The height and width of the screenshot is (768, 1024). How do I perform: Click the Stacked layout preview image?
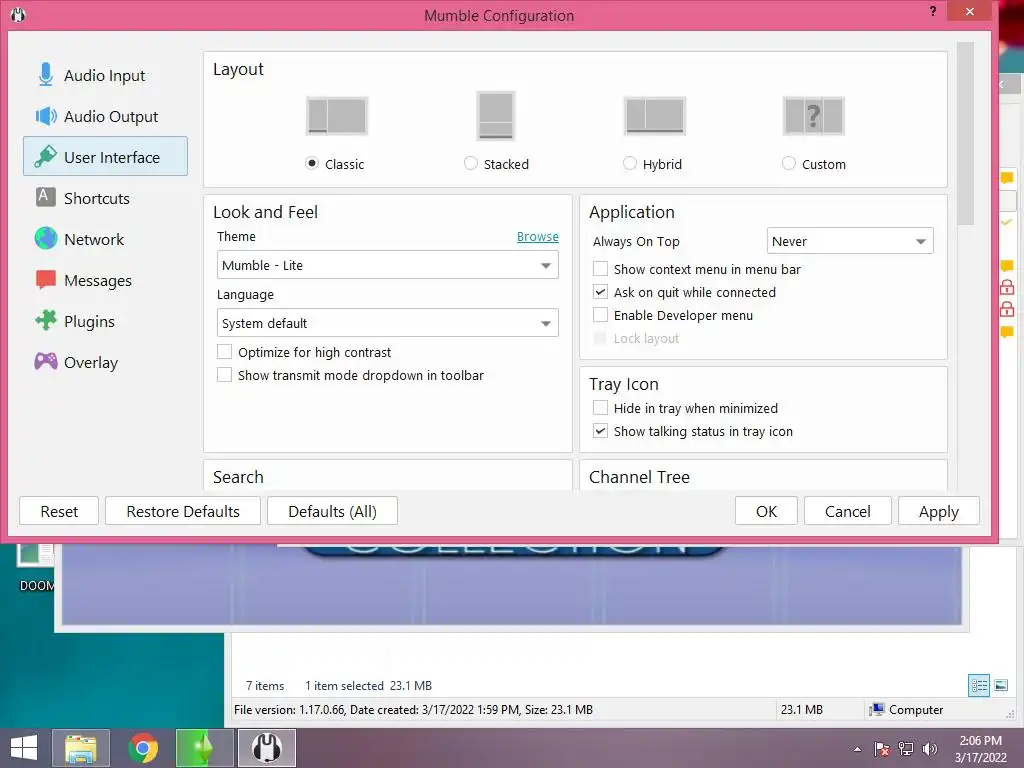pos(496,116)
